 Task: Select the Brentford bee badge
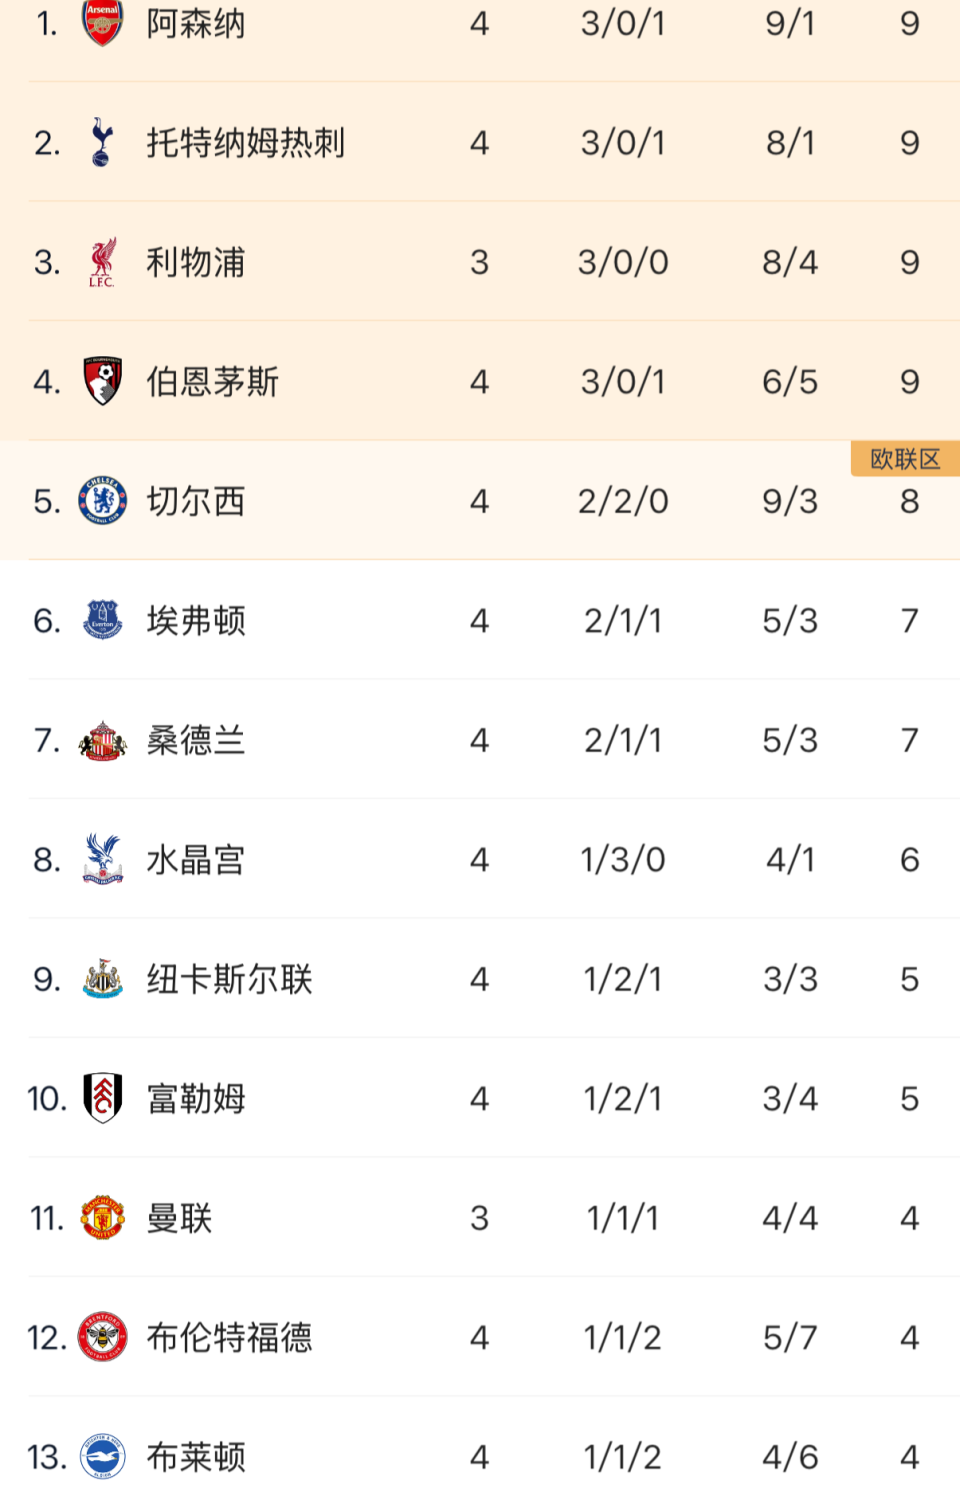point(102,1337)
